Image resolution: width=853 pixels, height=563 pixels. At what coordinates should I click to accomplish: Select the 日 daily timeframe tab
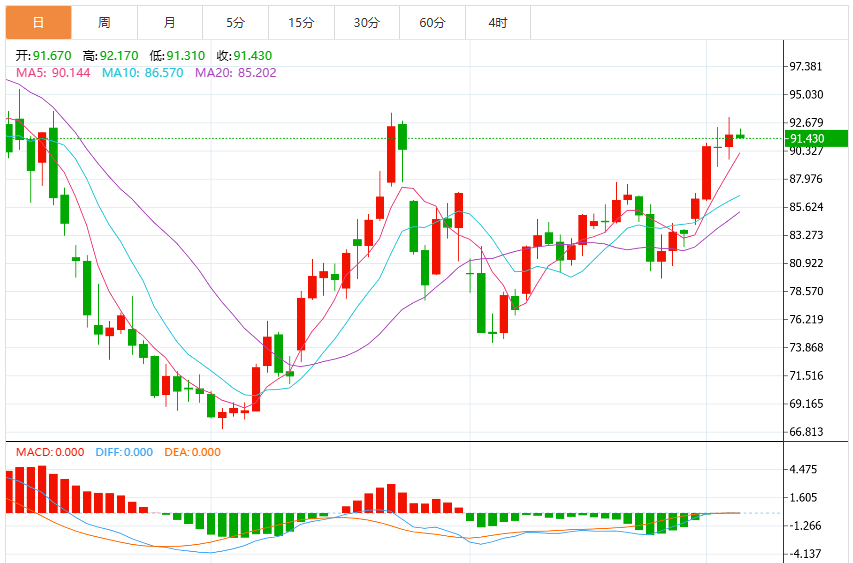click(x=39, y=23)
